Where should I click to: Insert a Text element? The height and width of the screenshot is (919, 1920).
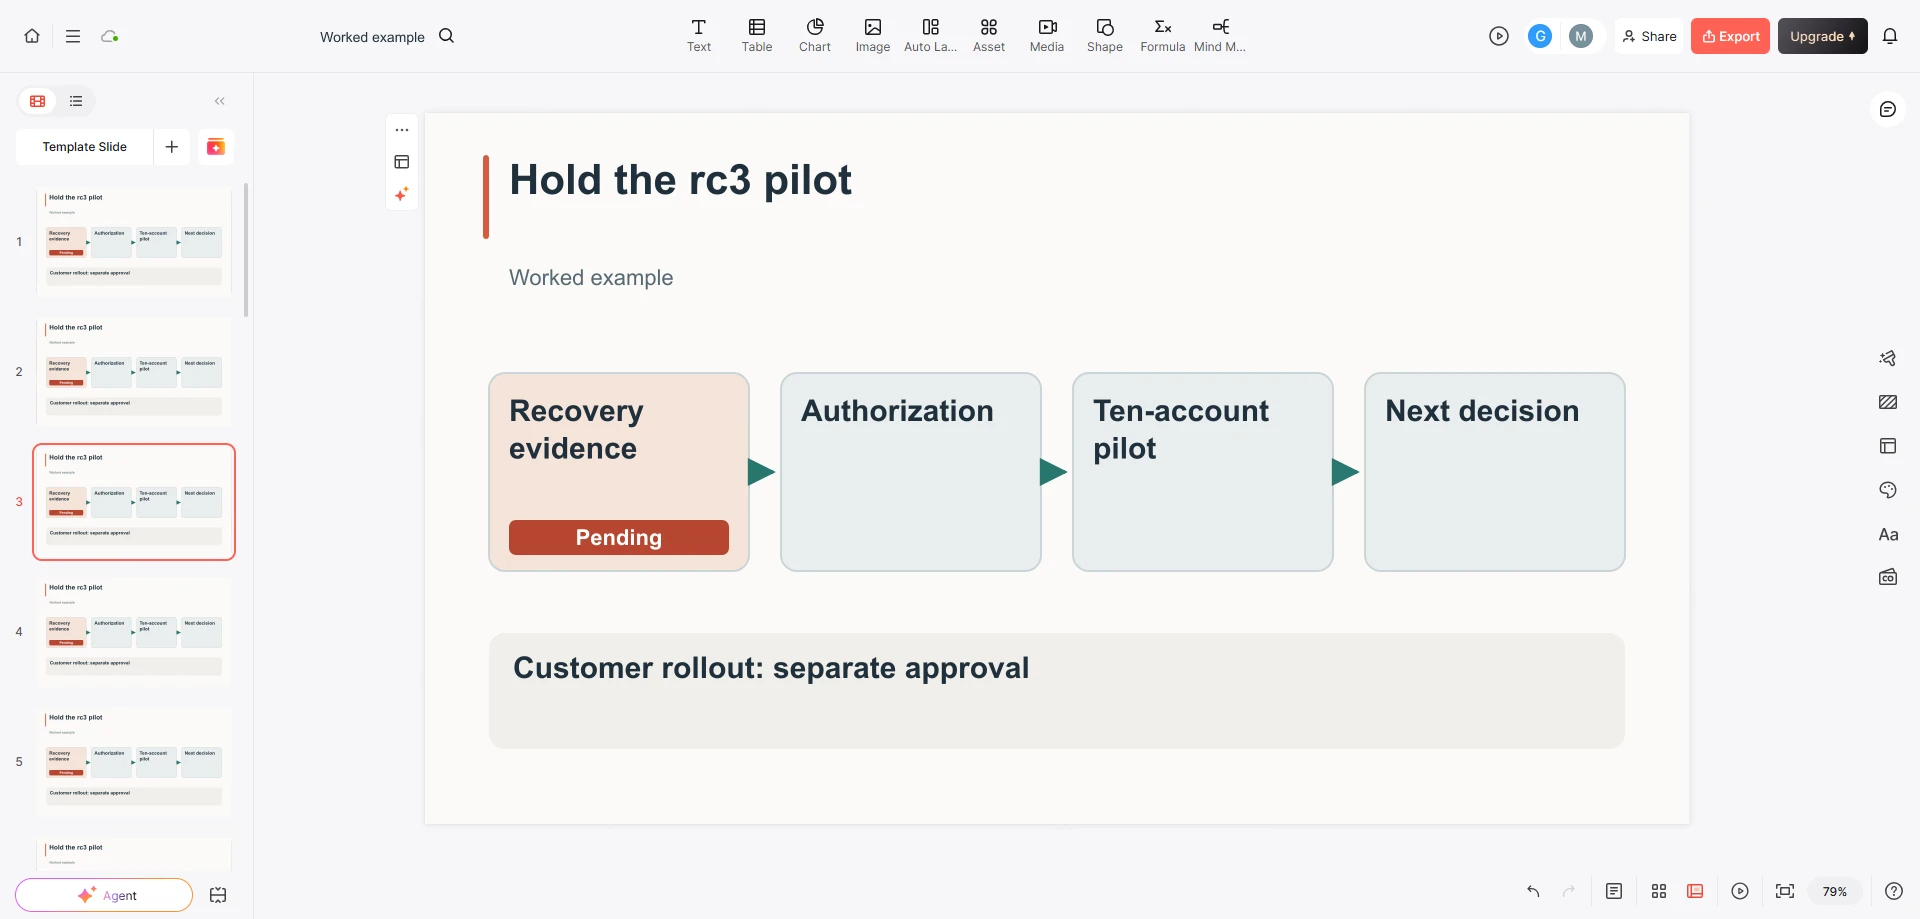point(699,35)
